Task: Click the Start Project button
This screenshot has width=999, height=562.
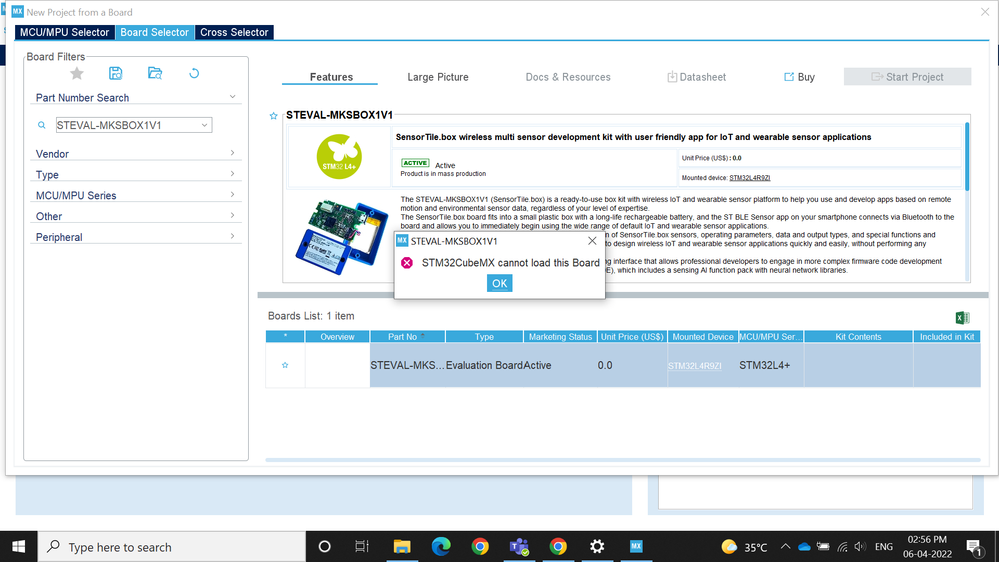Action: click(907, 77)
